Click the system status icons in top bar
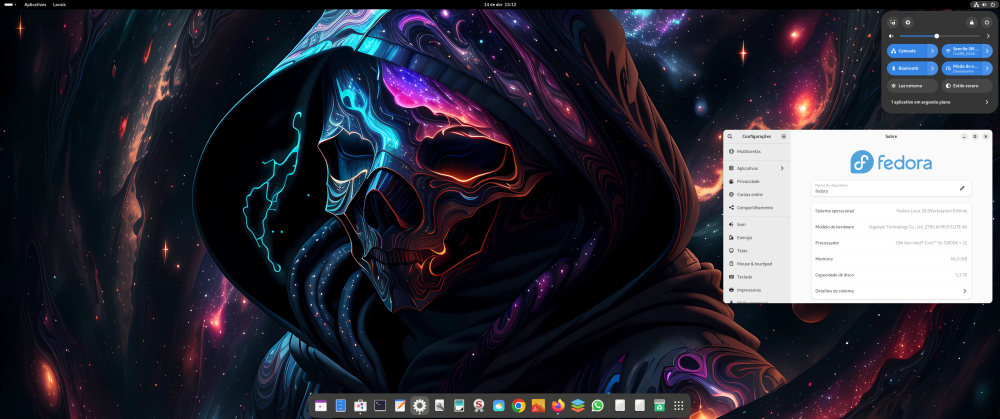The width and height of the screenshot is (1000, 419). click(x=983, y=4)
